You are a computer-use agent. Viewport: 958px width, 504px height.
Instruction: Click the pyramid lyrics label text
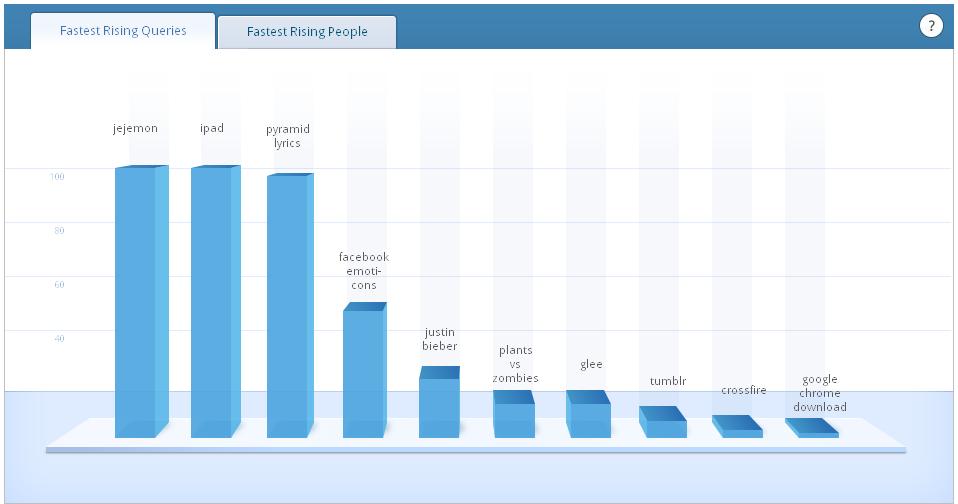[287, 136]
